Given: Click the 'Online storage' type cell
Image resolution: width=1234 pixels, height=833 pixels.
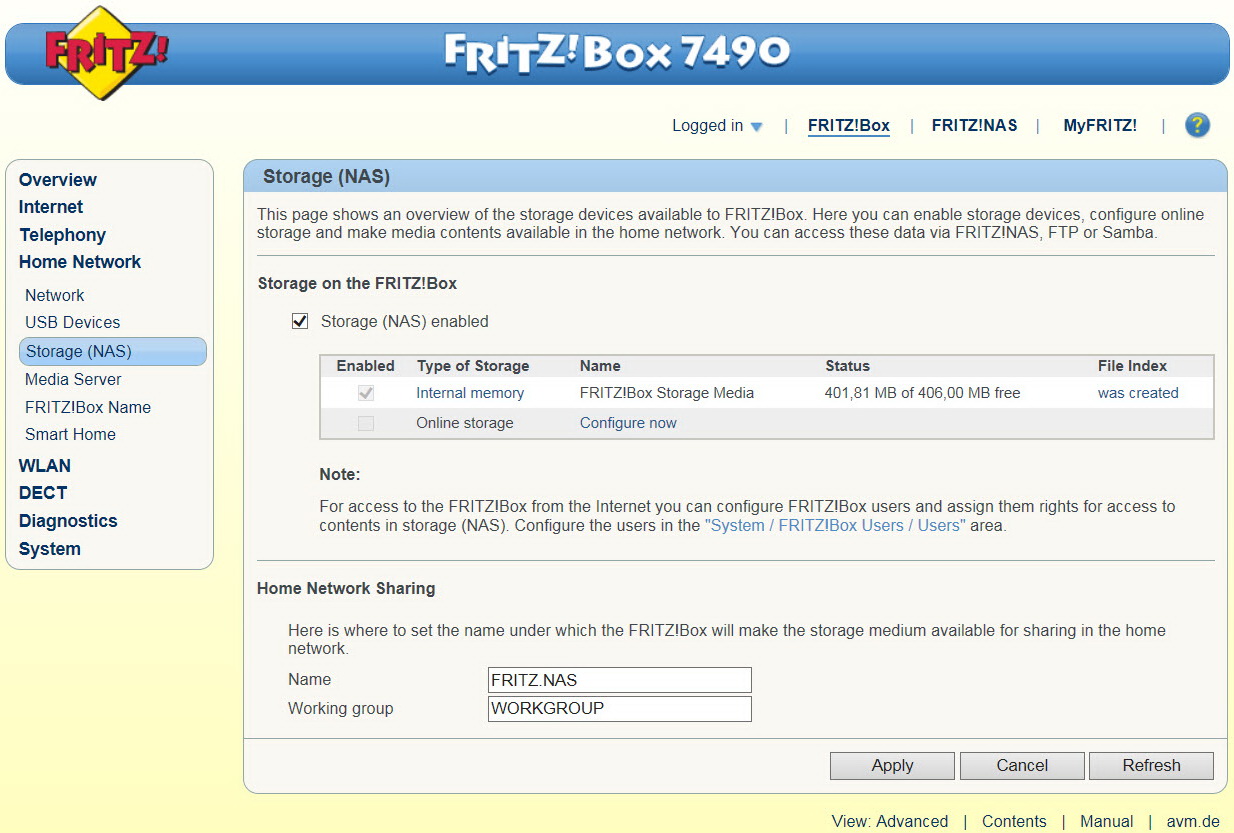Looking at the screenshot, I should [x=465, y=423].
